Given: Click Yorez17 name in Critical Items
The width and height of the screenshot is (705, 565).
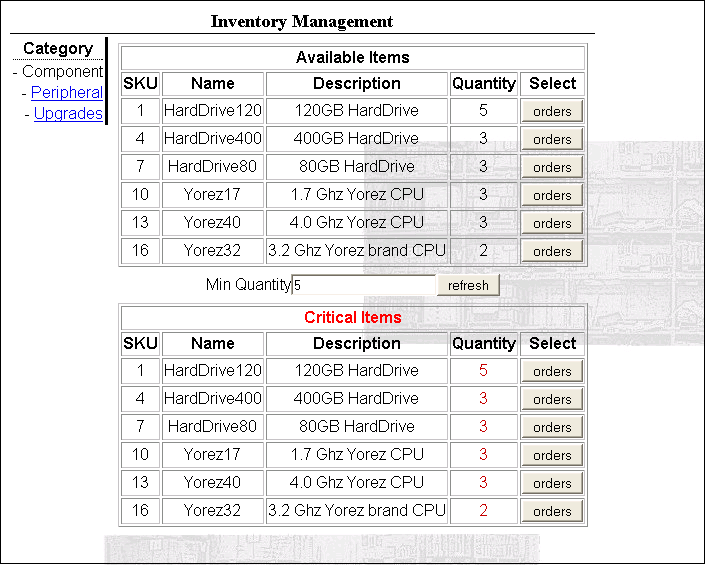Looking at the screenshot, I should point(212,454).
